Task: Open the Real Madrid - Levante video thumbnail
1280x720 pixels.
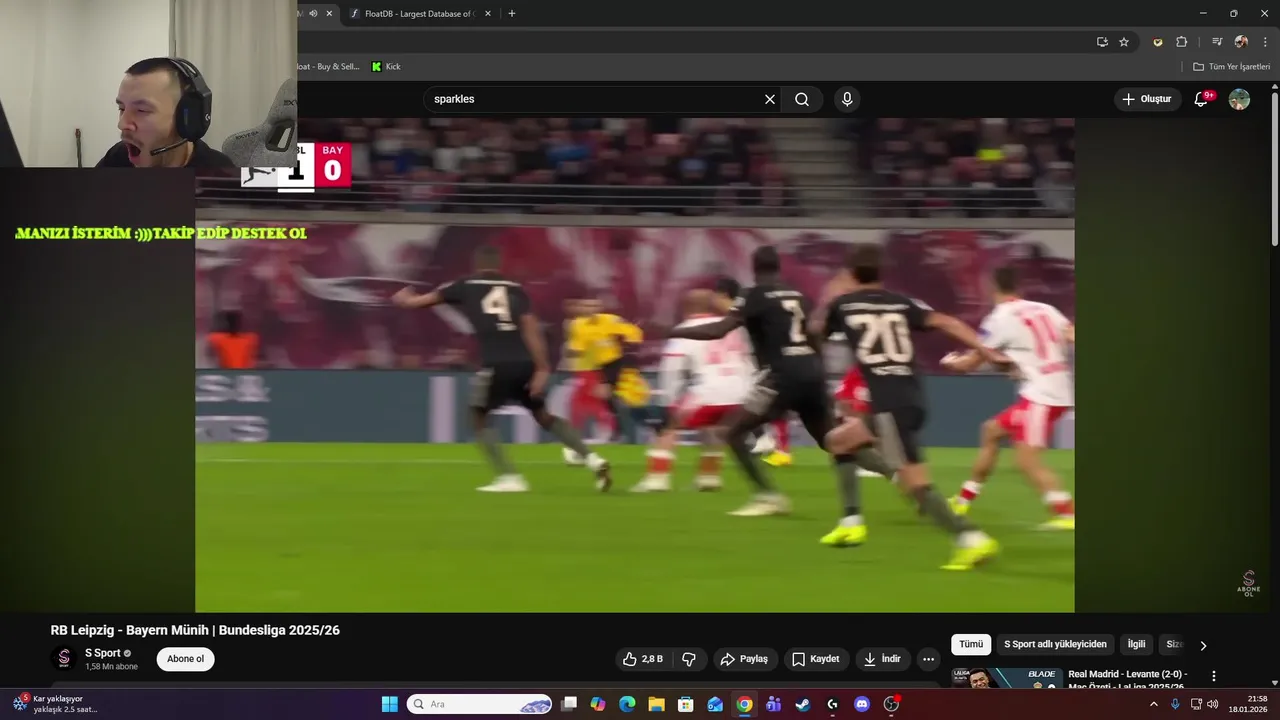Action: click(x=1006, y=679)
